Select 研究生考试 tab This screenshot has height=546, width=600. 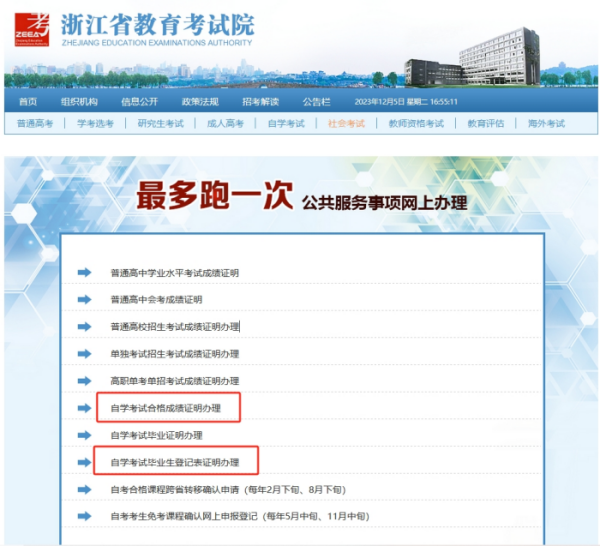161,124
